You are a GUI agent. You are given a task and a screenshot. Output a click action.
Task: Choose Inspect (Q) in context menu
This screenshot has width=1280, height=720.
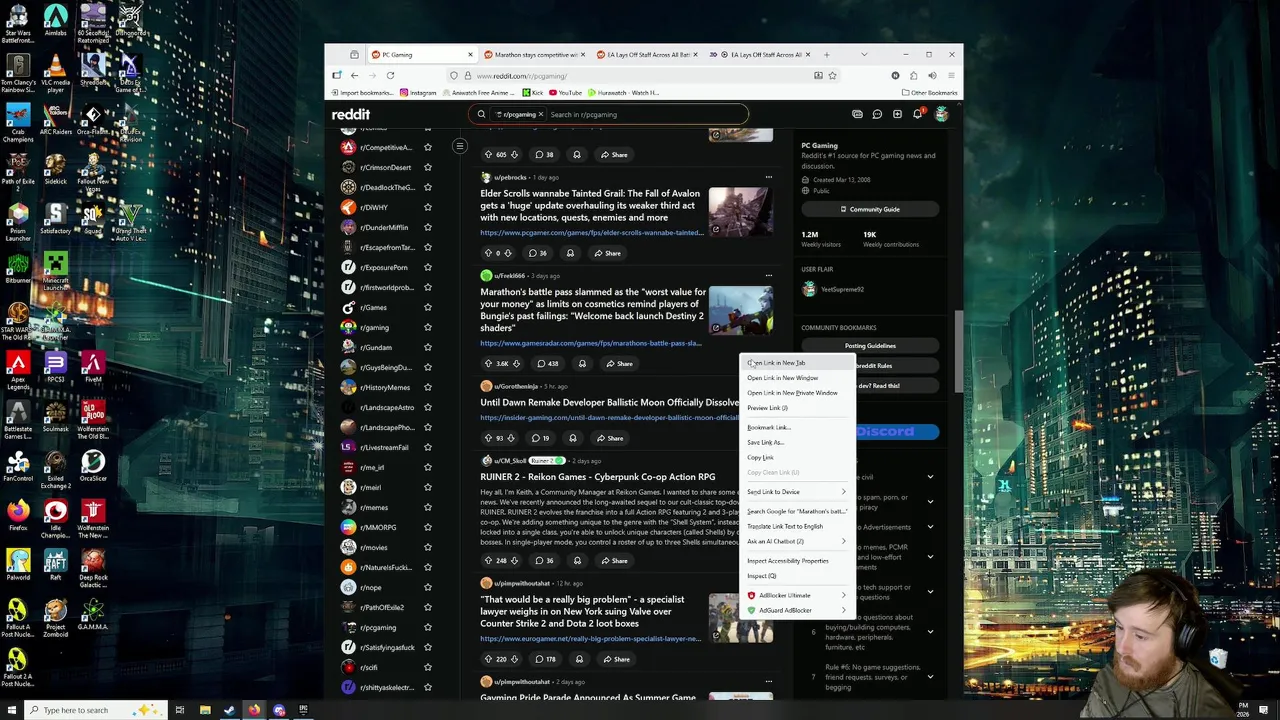click(797, 576)
